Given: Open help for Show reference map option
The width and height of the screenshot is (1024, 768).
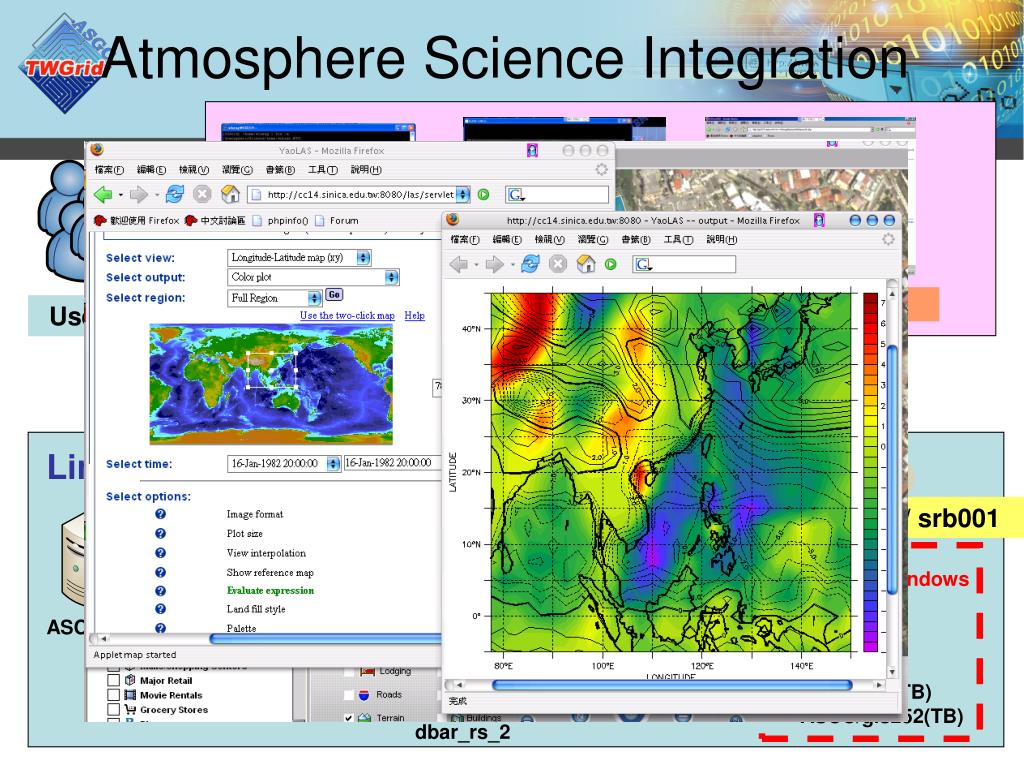Looking at the screenshot, I should pos(160,572).
